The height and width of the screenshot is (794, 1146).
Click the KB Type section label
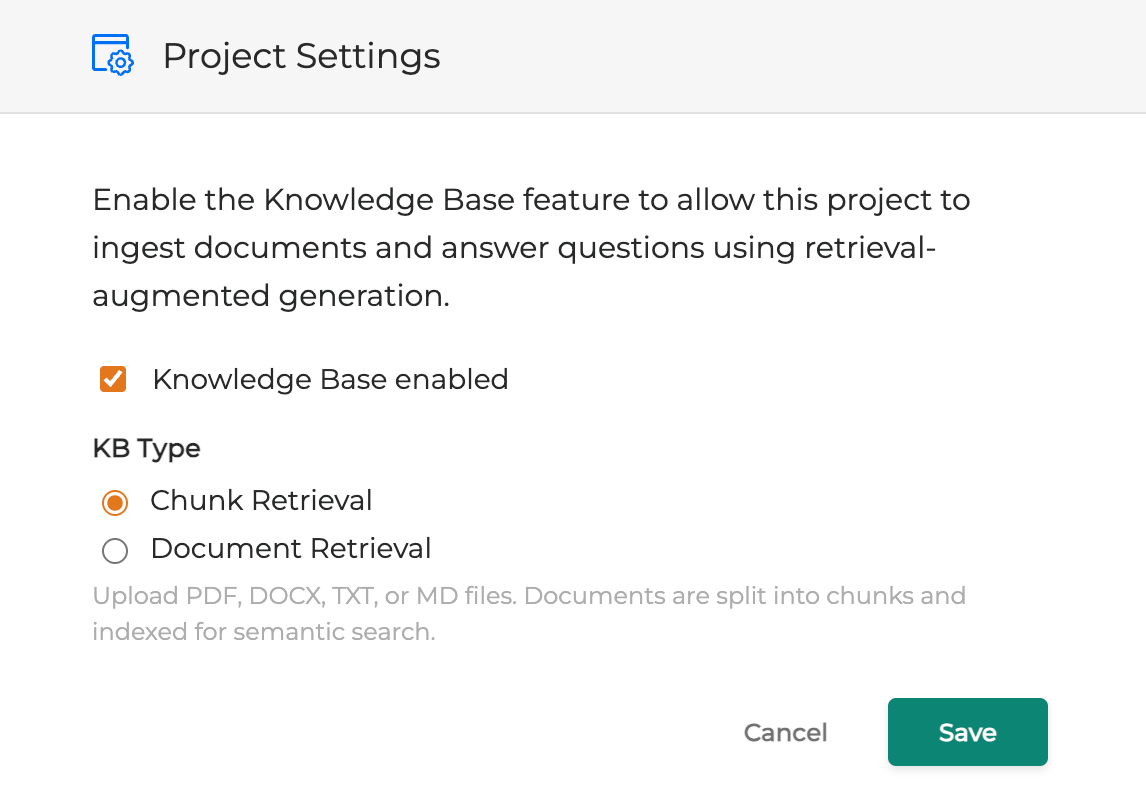(146, 449)
